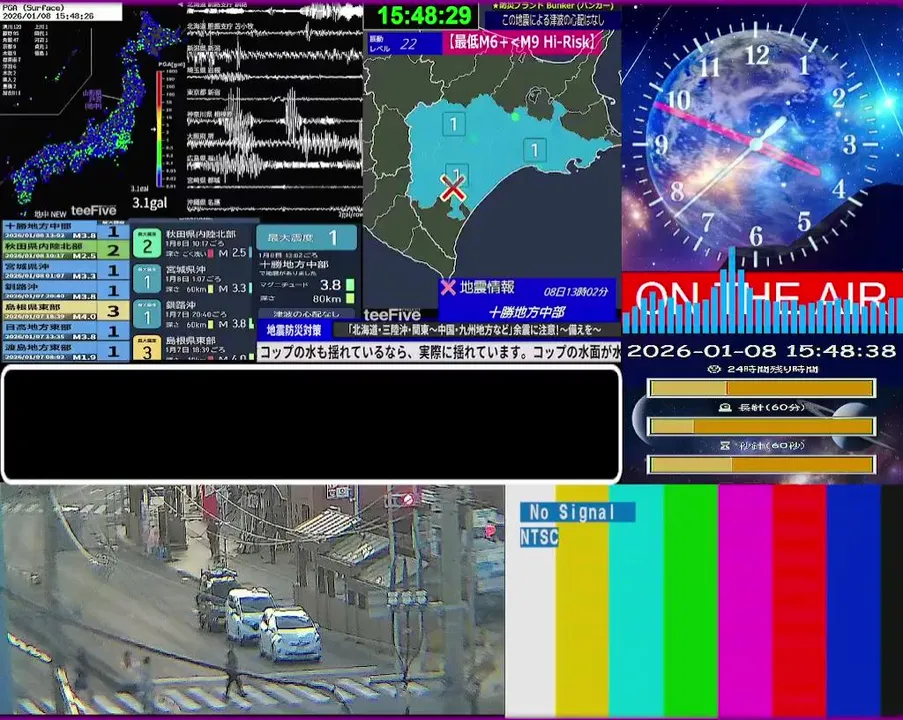Click the 秒針(60秒) progress bar
Image resolution: width=903 pixels, height=720 pixels.
pyautogui.click(x=762, y=464)
